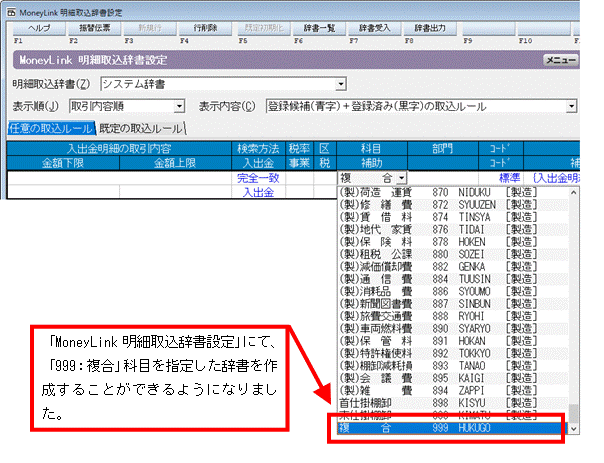This screenshot has height=463, width=604.
Task: Select (製)修 繕 費 872 from list
Action: 453,205
